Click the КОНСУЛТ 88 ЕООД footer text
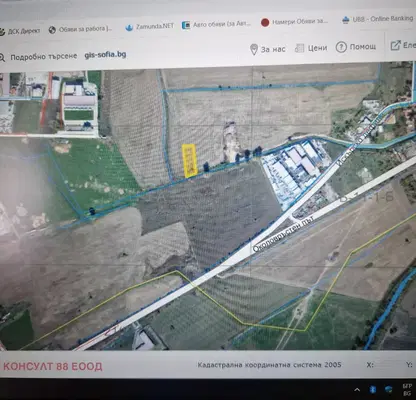Viewport: 416px width, 400px height. [53, 366]
